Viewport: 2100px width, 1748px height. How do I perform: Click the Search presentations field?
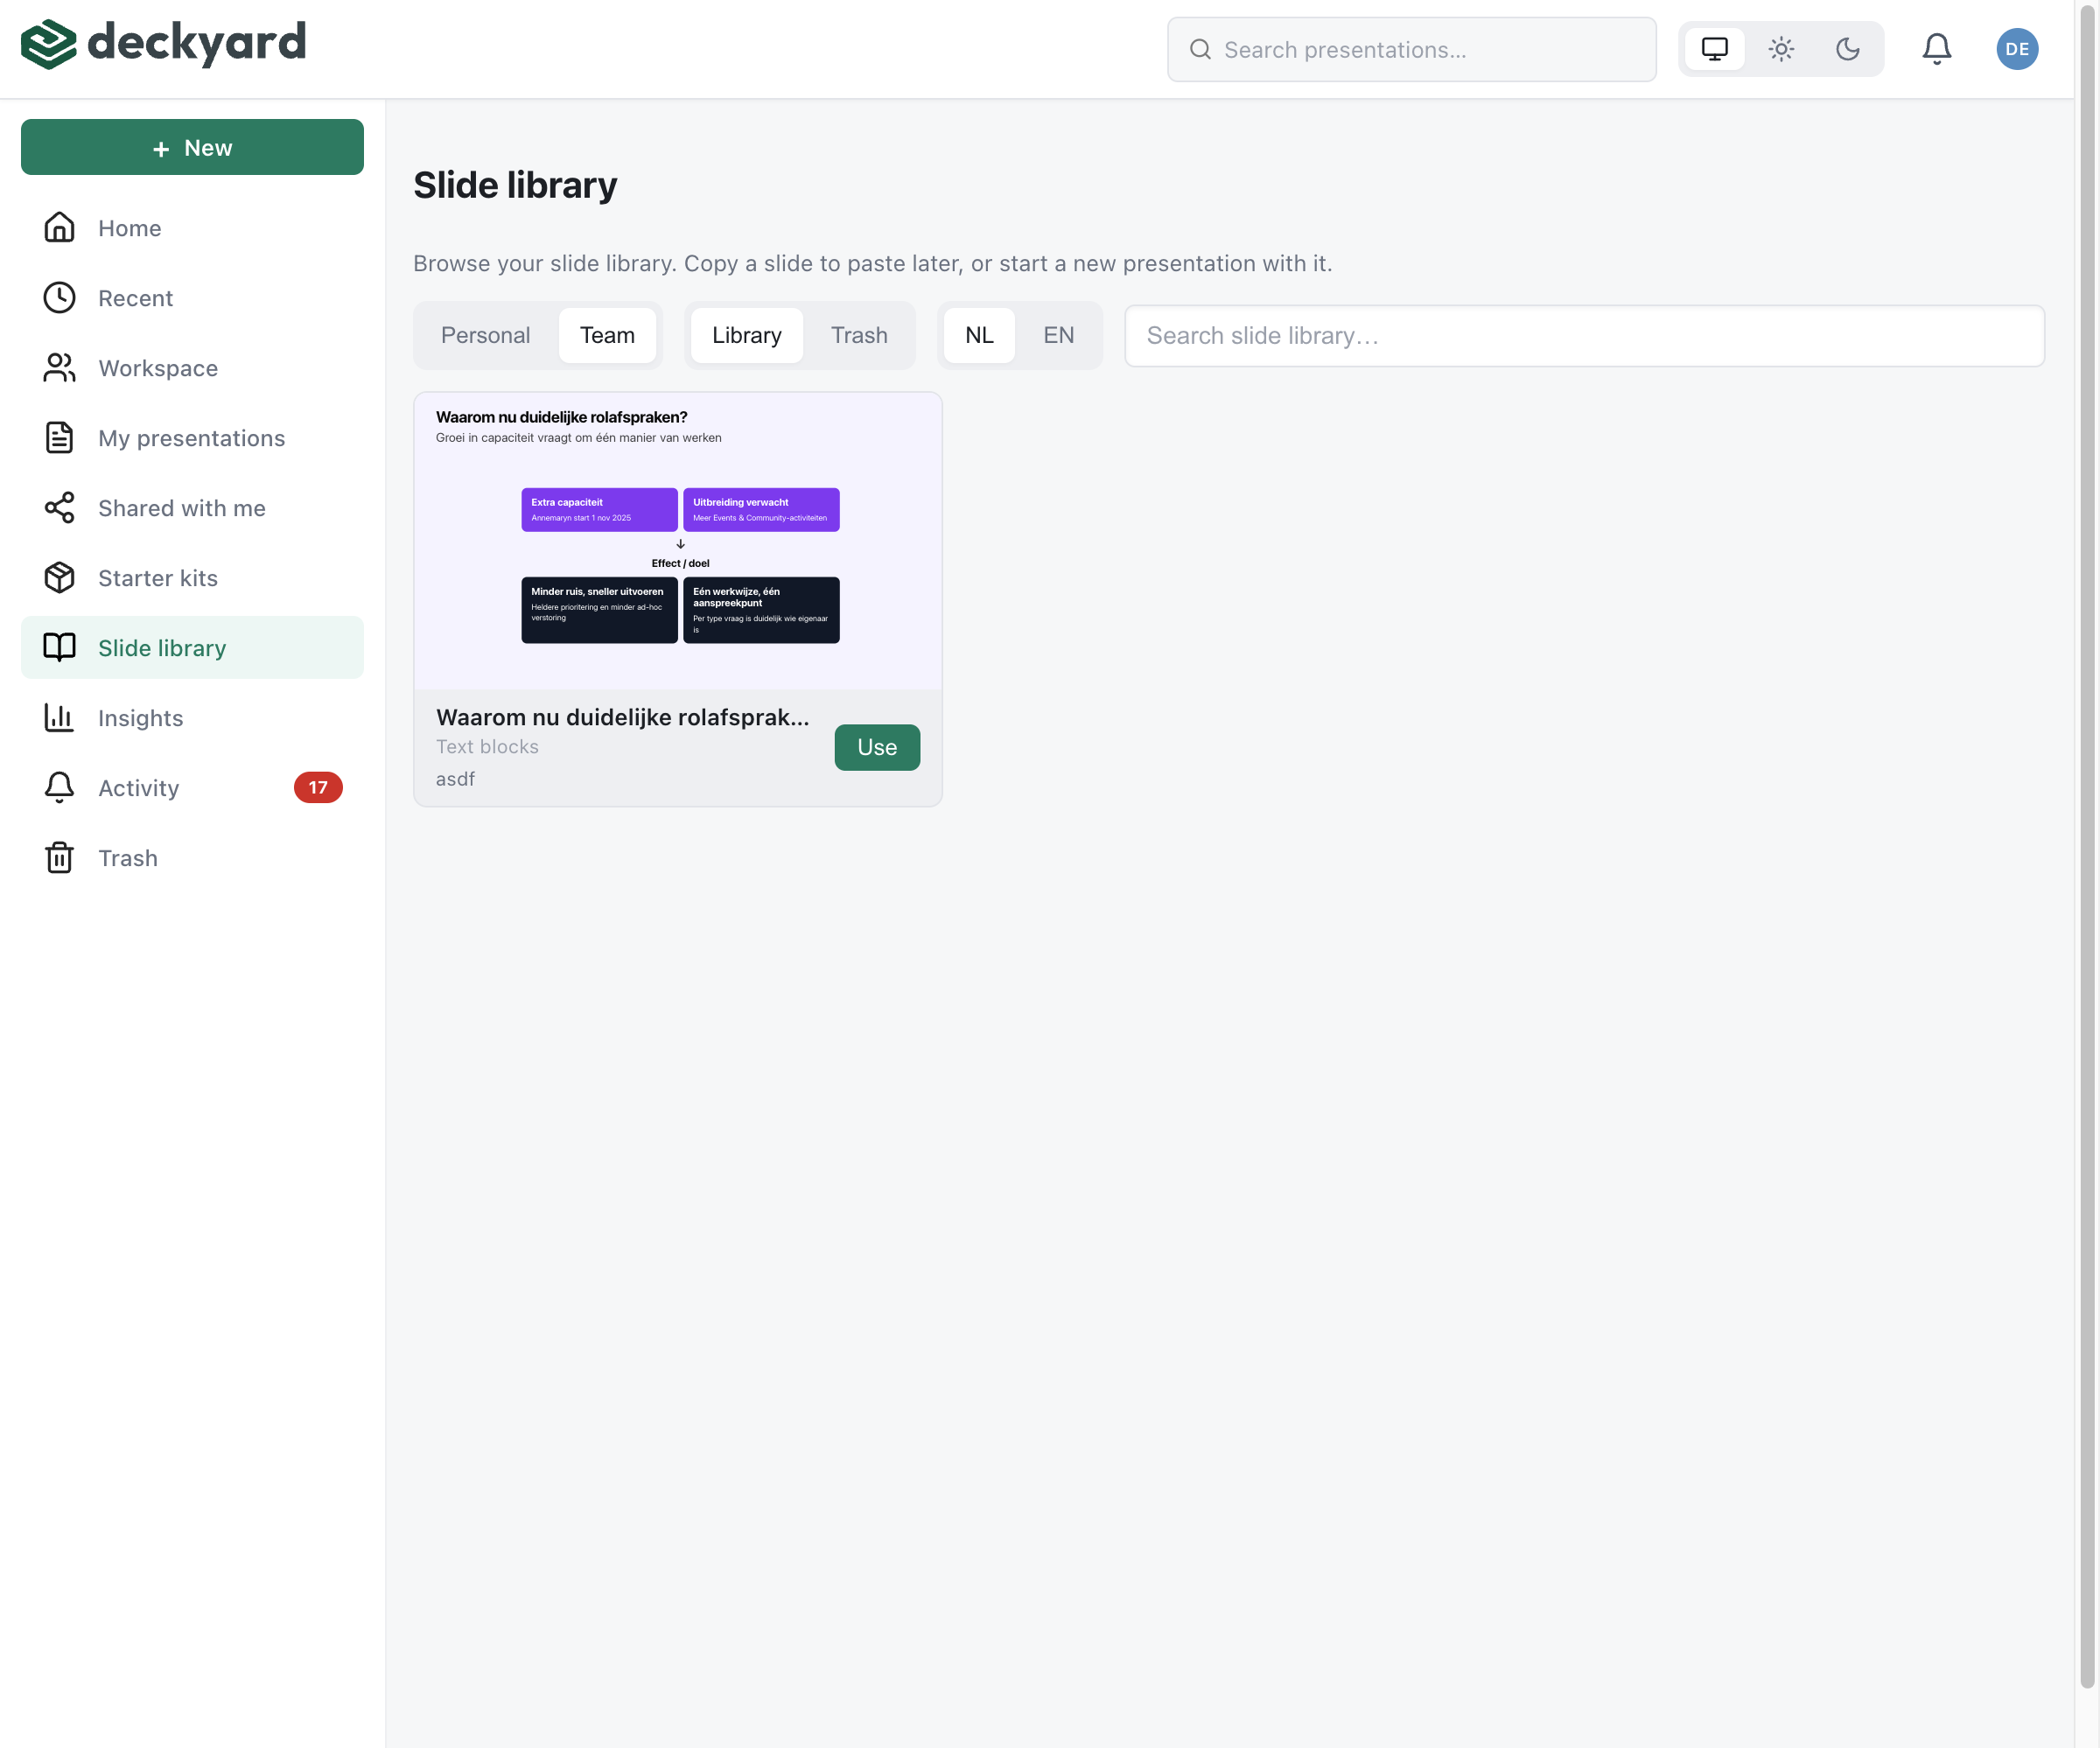(x=1411, y=49)
